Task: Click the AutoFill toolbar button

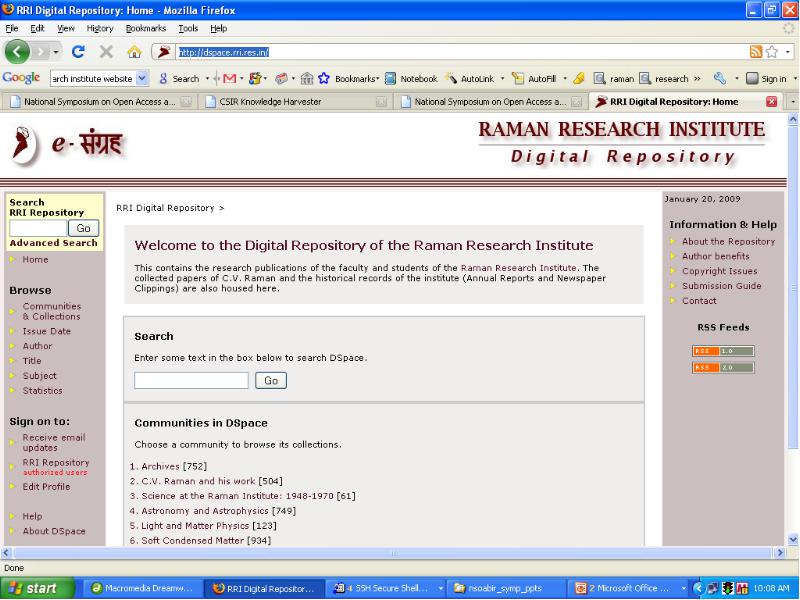Action: click(534, 79)
